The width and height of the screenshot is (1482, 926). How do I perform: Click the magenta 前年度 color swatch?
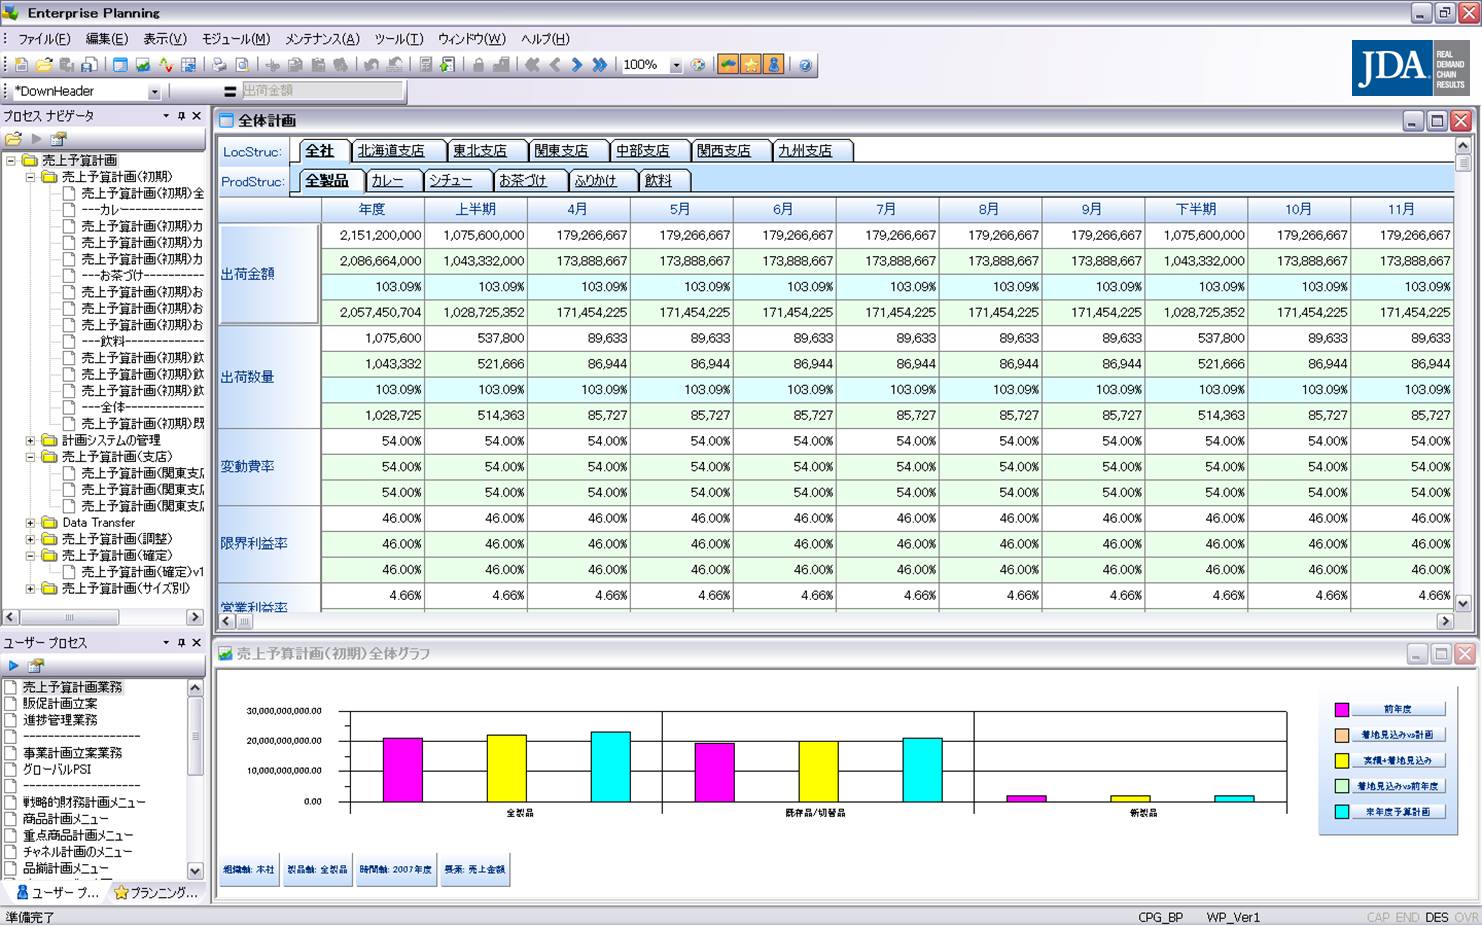point(1341,709)
